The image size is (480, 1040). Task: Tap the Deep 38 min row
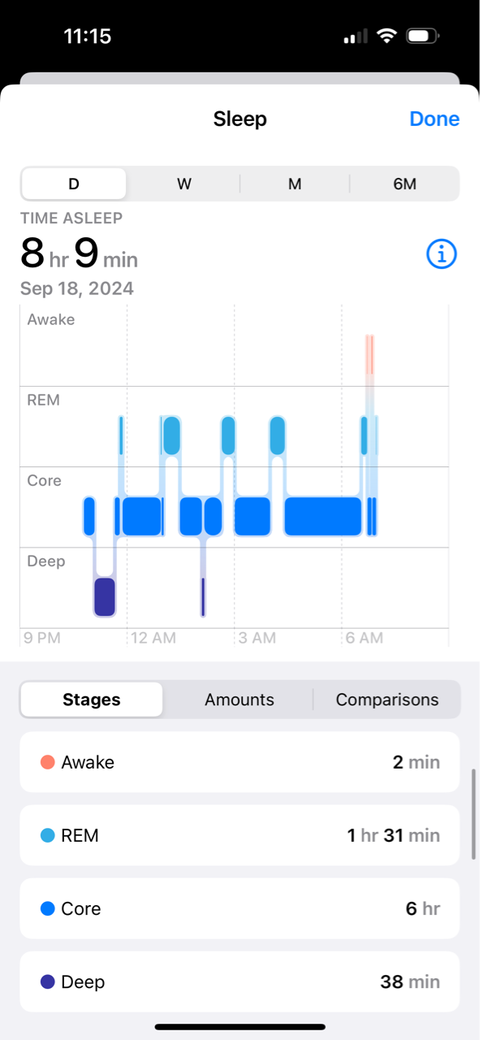pos(239,982)
